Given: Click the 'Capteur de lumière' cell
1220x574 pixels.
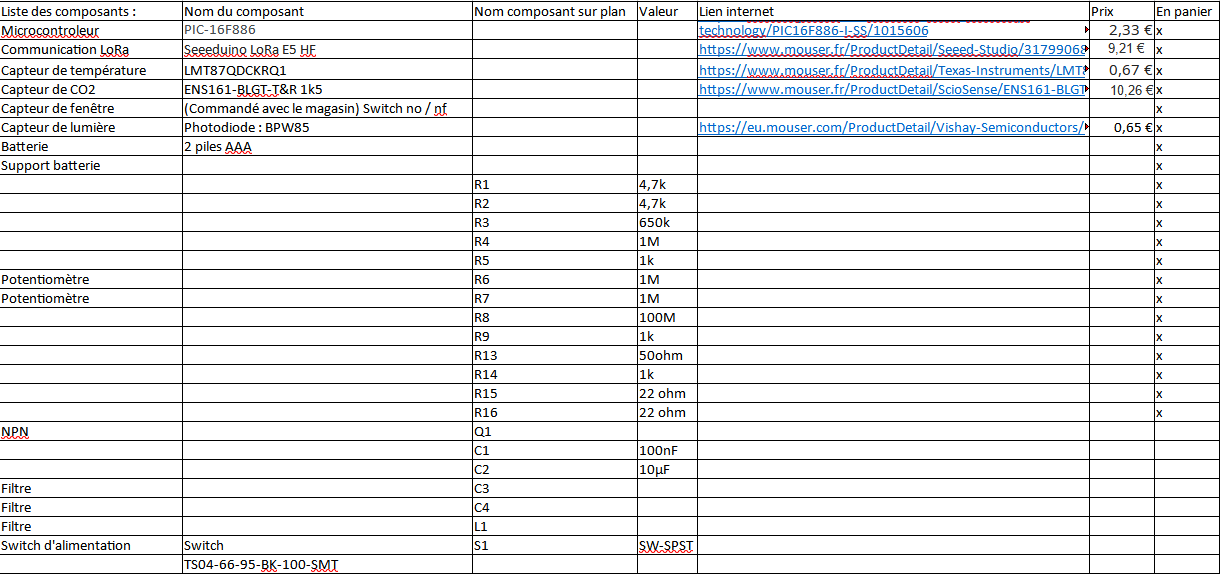Looking at the screenshot, I should [x=91, y=127].
